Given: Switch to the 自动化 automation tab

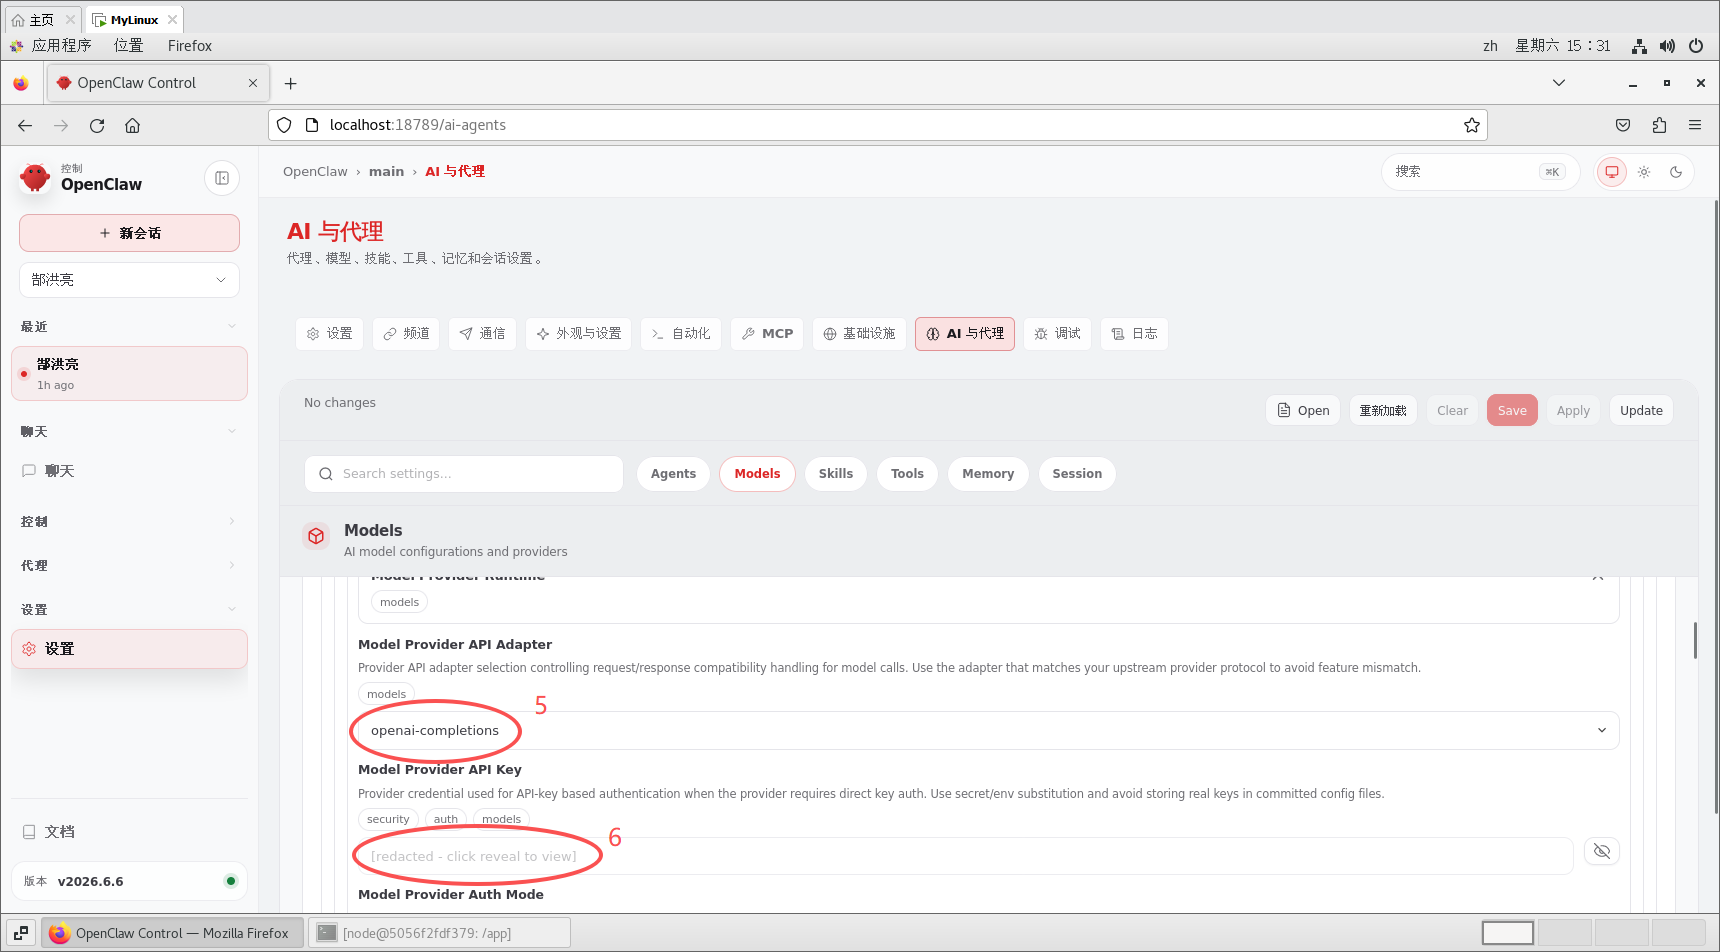Looking at the screenshot, I should (x=680, y=334).
